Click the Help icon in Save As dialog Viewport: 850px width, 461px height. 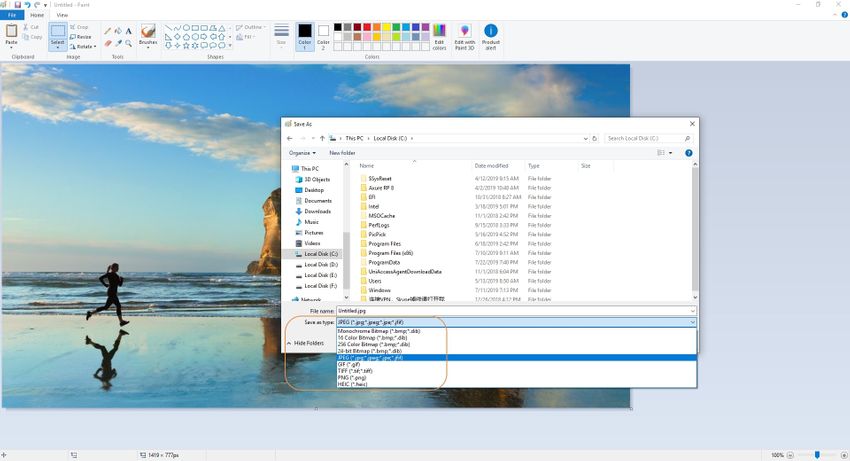click(x=689, y=153)
